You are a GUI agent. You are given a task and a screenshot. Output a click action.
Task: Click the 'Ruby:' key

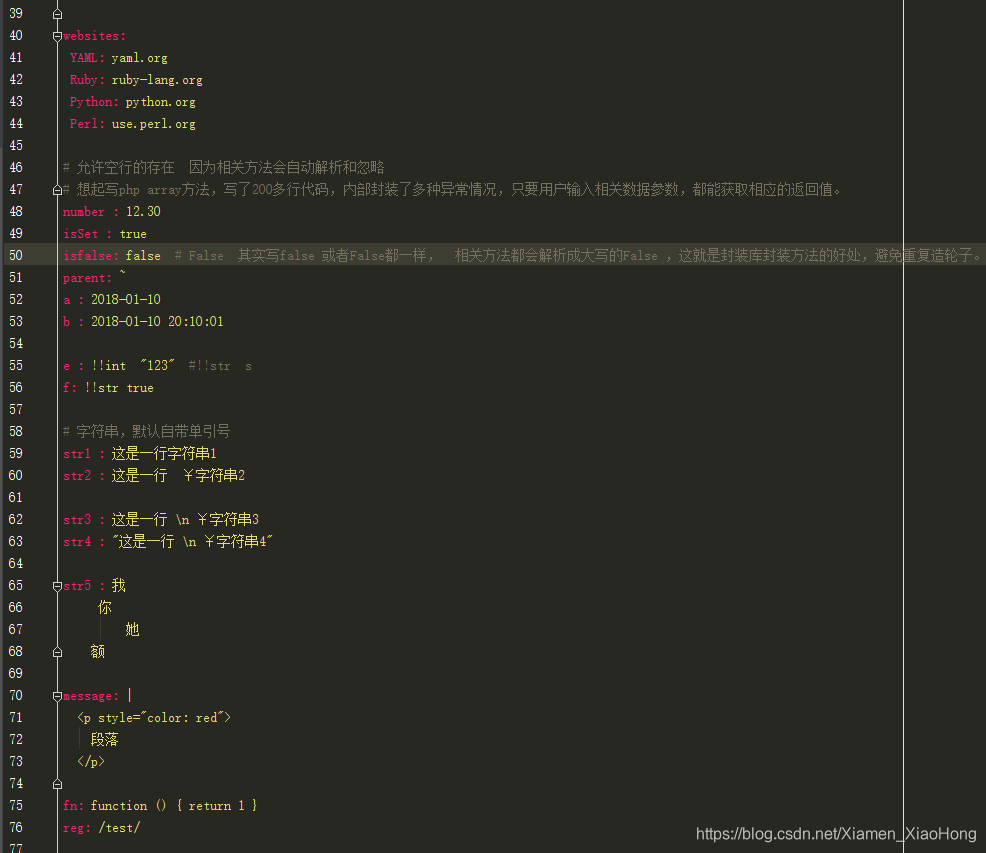point(87,80)
